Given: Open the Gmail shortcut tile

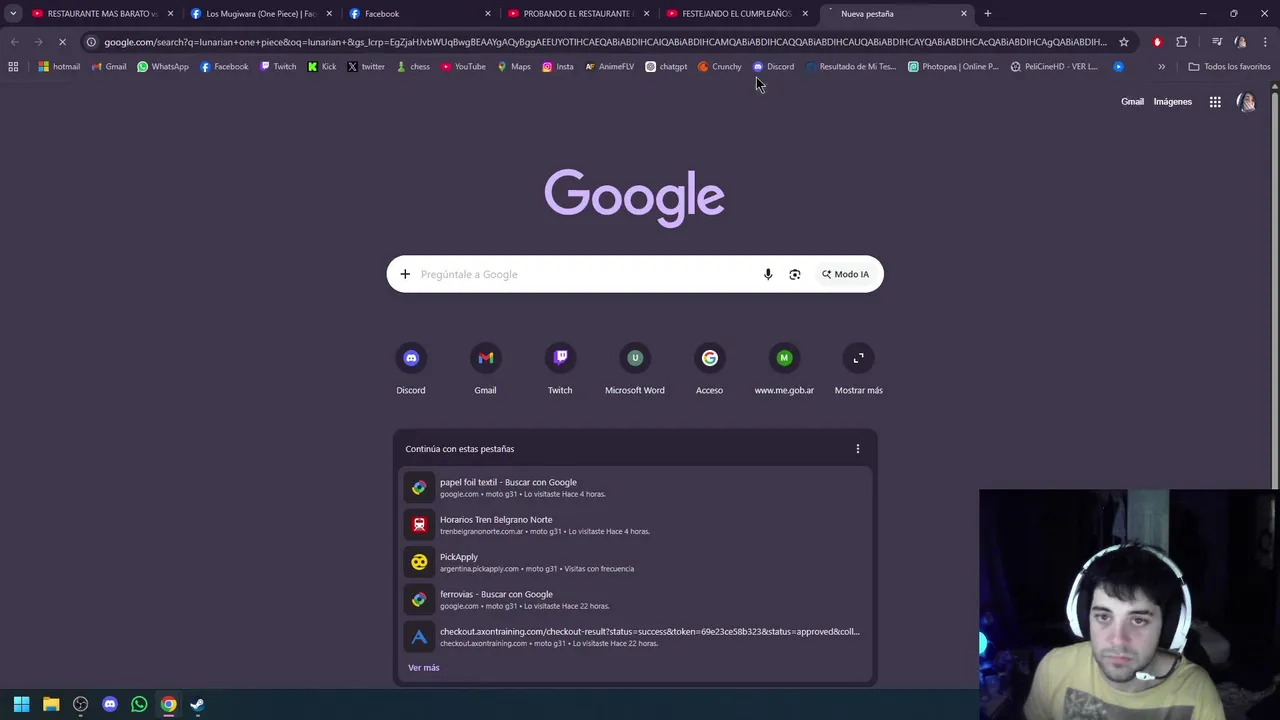Looking at the screenshot, I should click(485, 369).
